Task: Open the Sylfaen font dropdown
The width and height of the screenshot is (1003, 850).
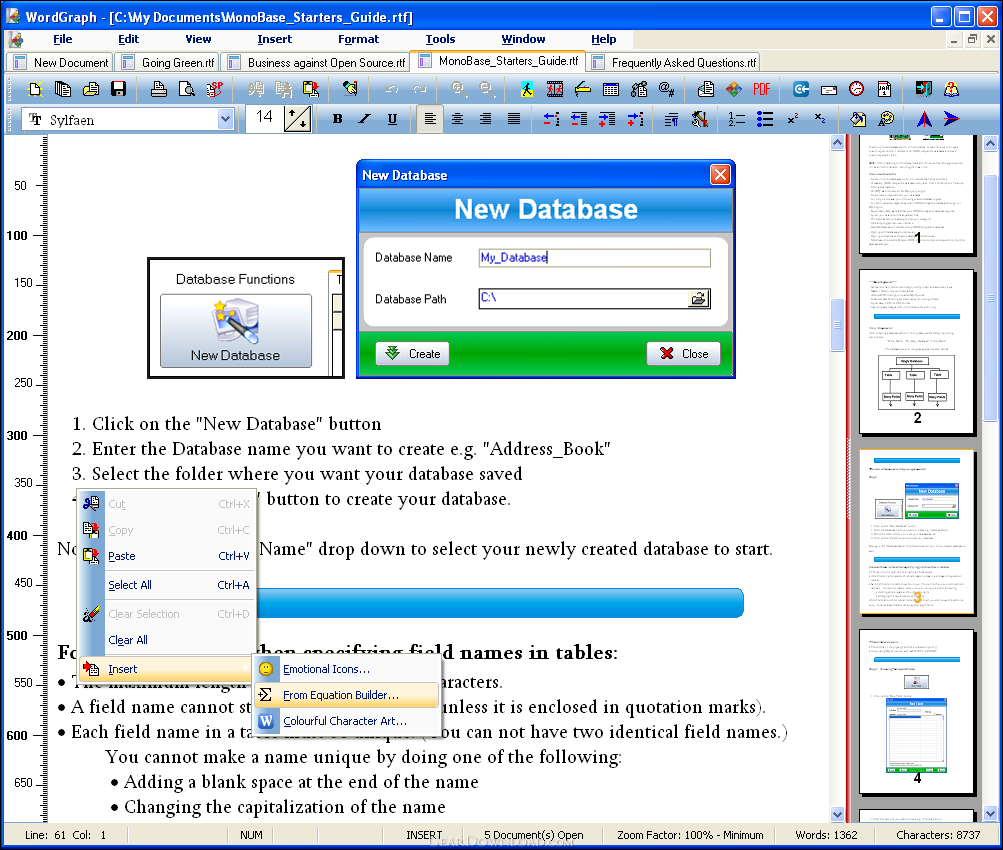Action: 225,119
